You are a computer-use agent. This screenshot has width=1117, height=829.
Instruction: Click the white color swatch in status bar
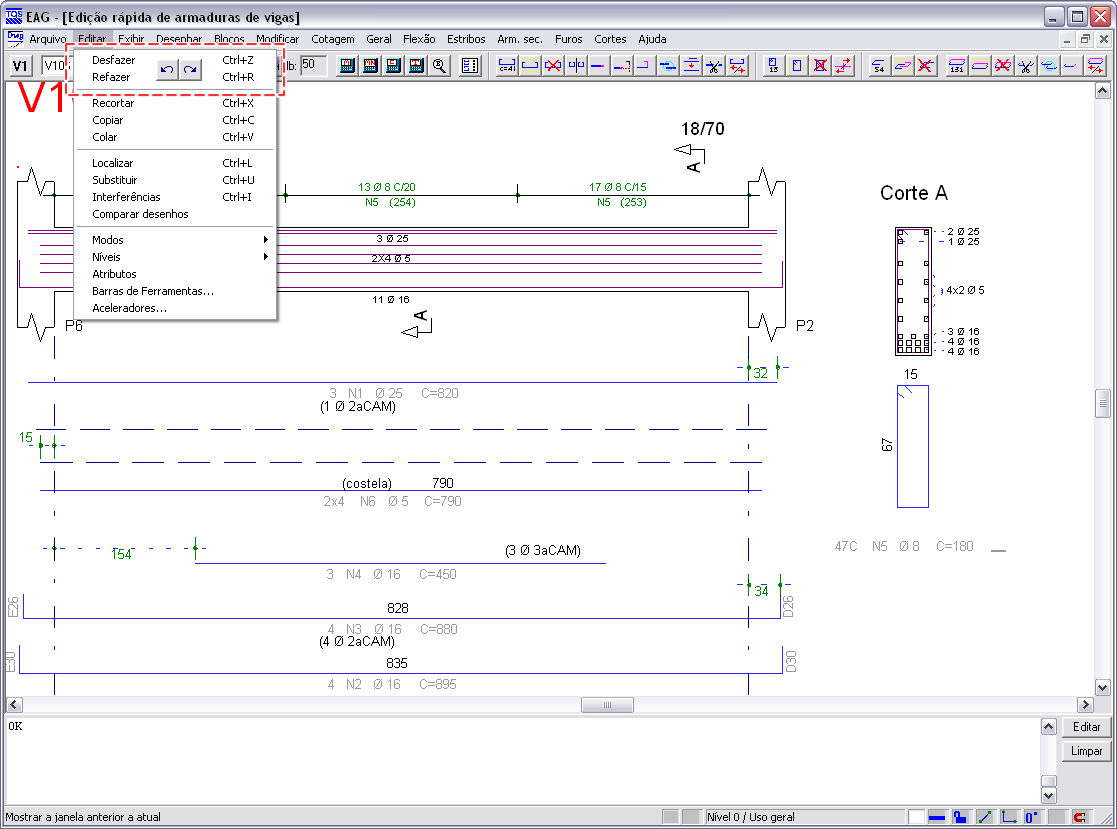pyautogui.click(x=916, y=817)
